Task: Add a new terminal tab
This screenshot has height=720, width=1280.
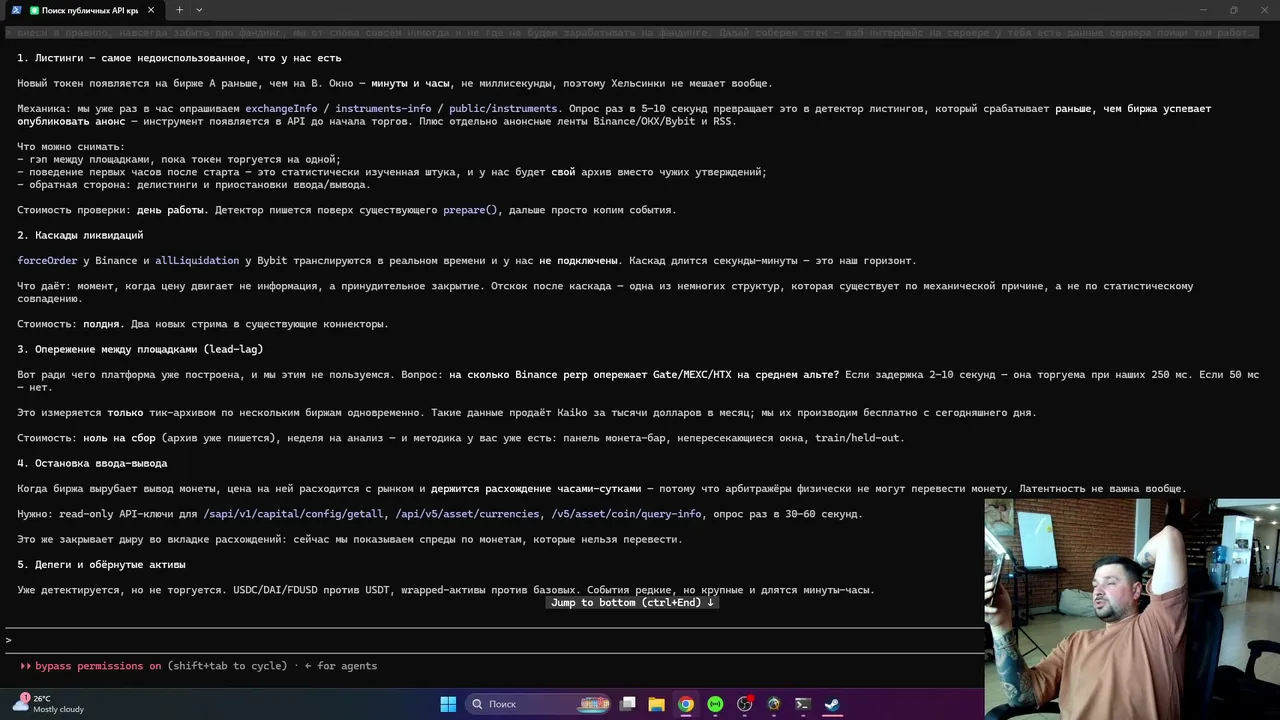Action: (x=179, y=10)
